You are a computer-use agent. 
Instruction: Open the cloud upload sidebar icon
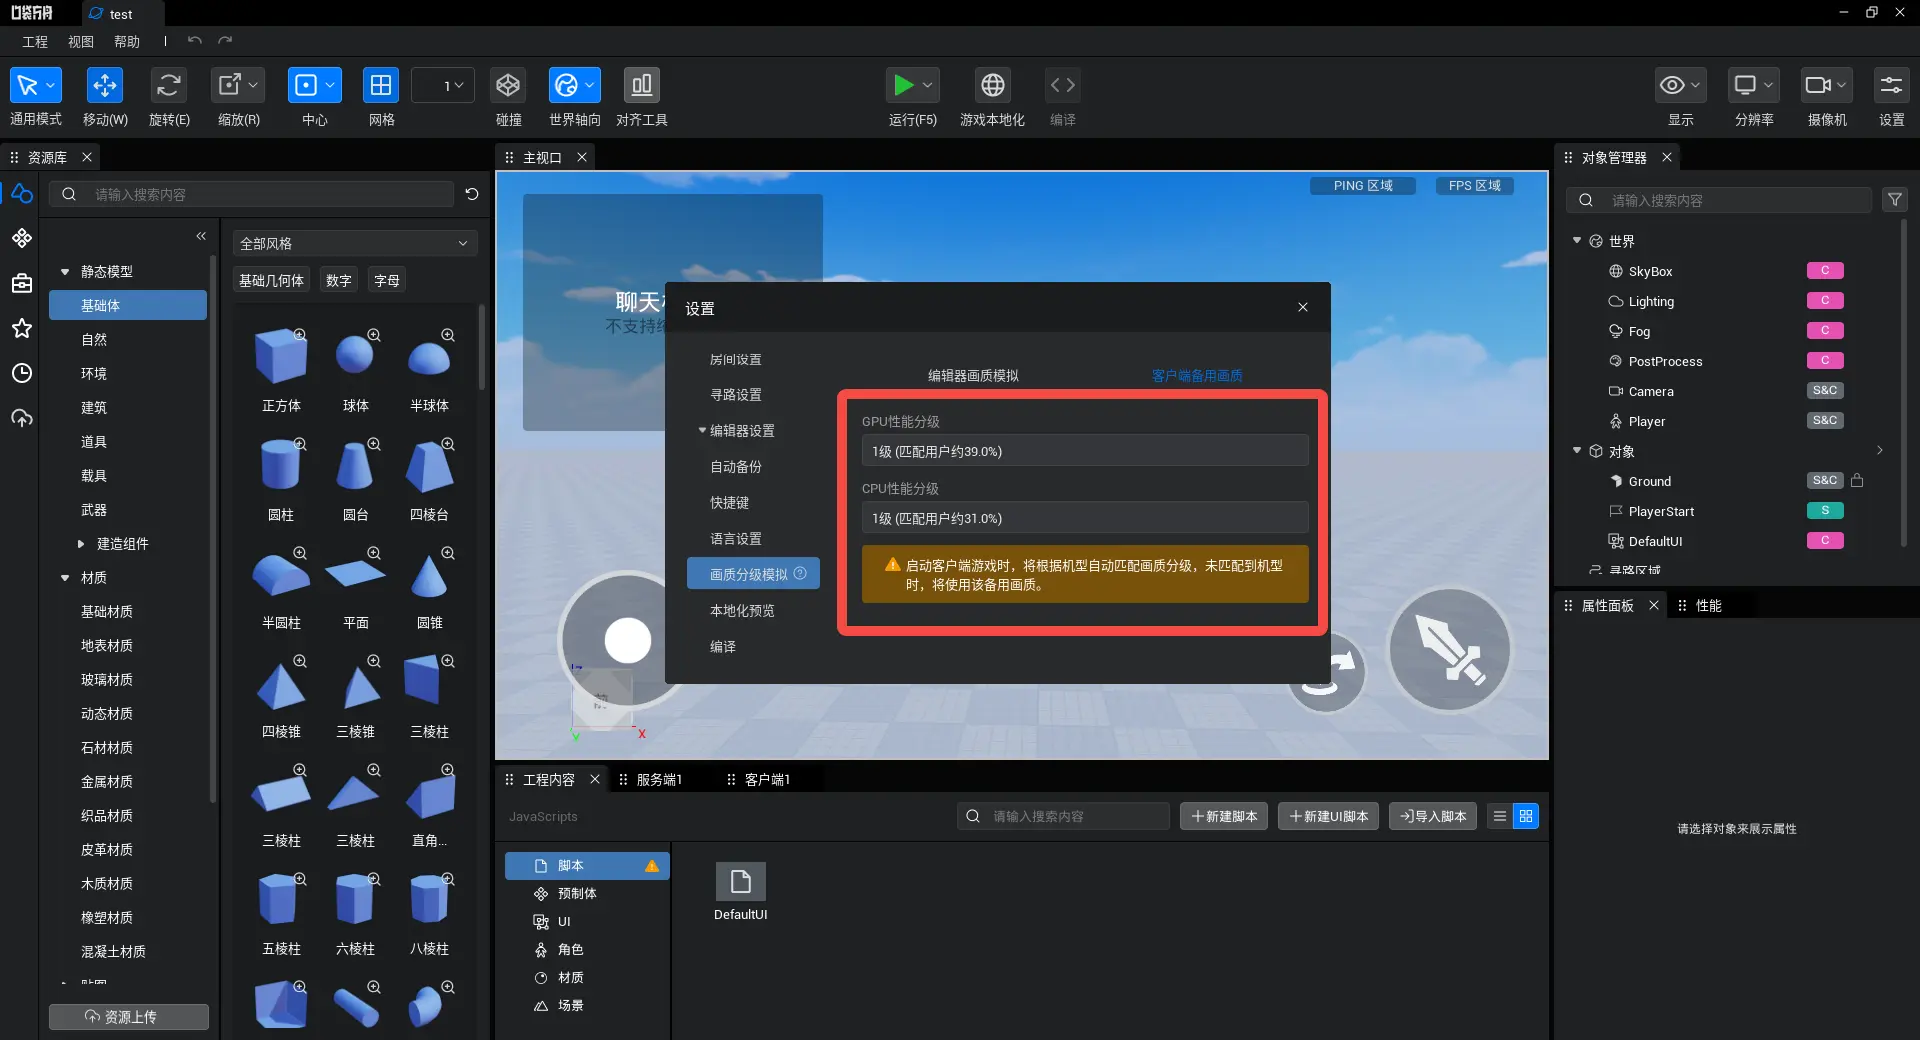point(22,418)
